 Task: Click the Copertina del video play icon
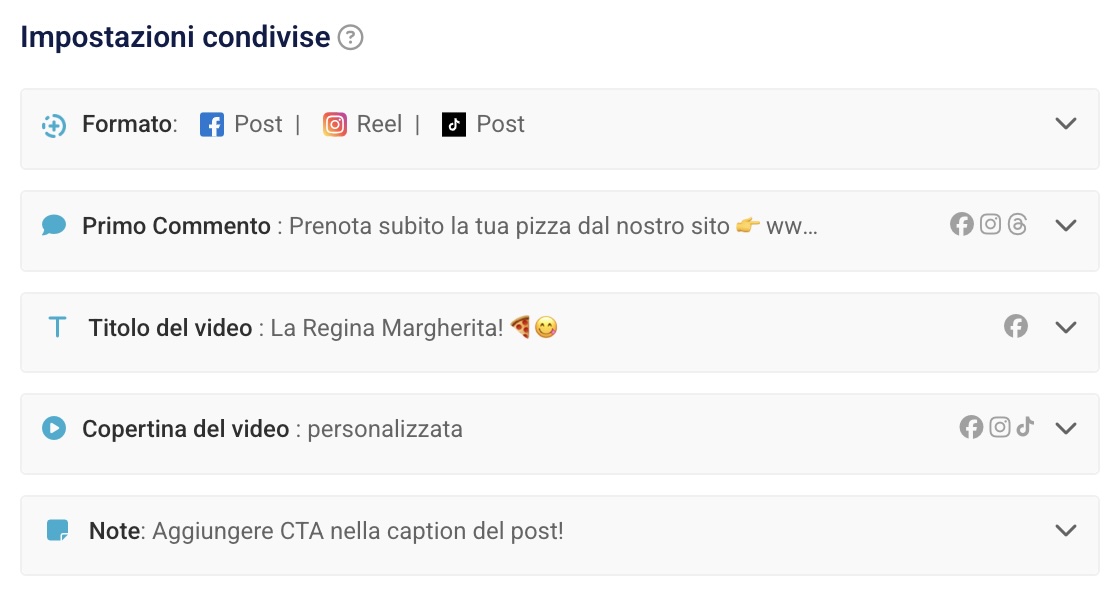[54, 429]
